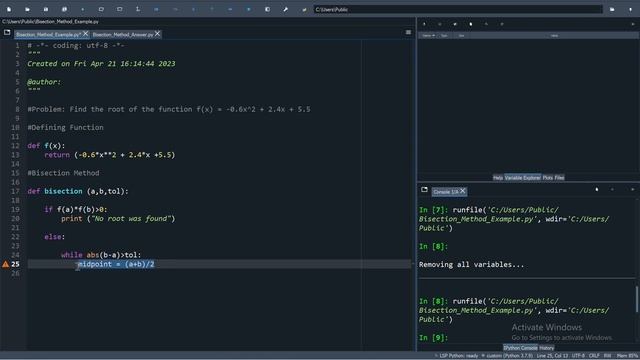Screen dimensions: 640x360
Task: Open the console pane options menu
Action: (x=633, y=190)
